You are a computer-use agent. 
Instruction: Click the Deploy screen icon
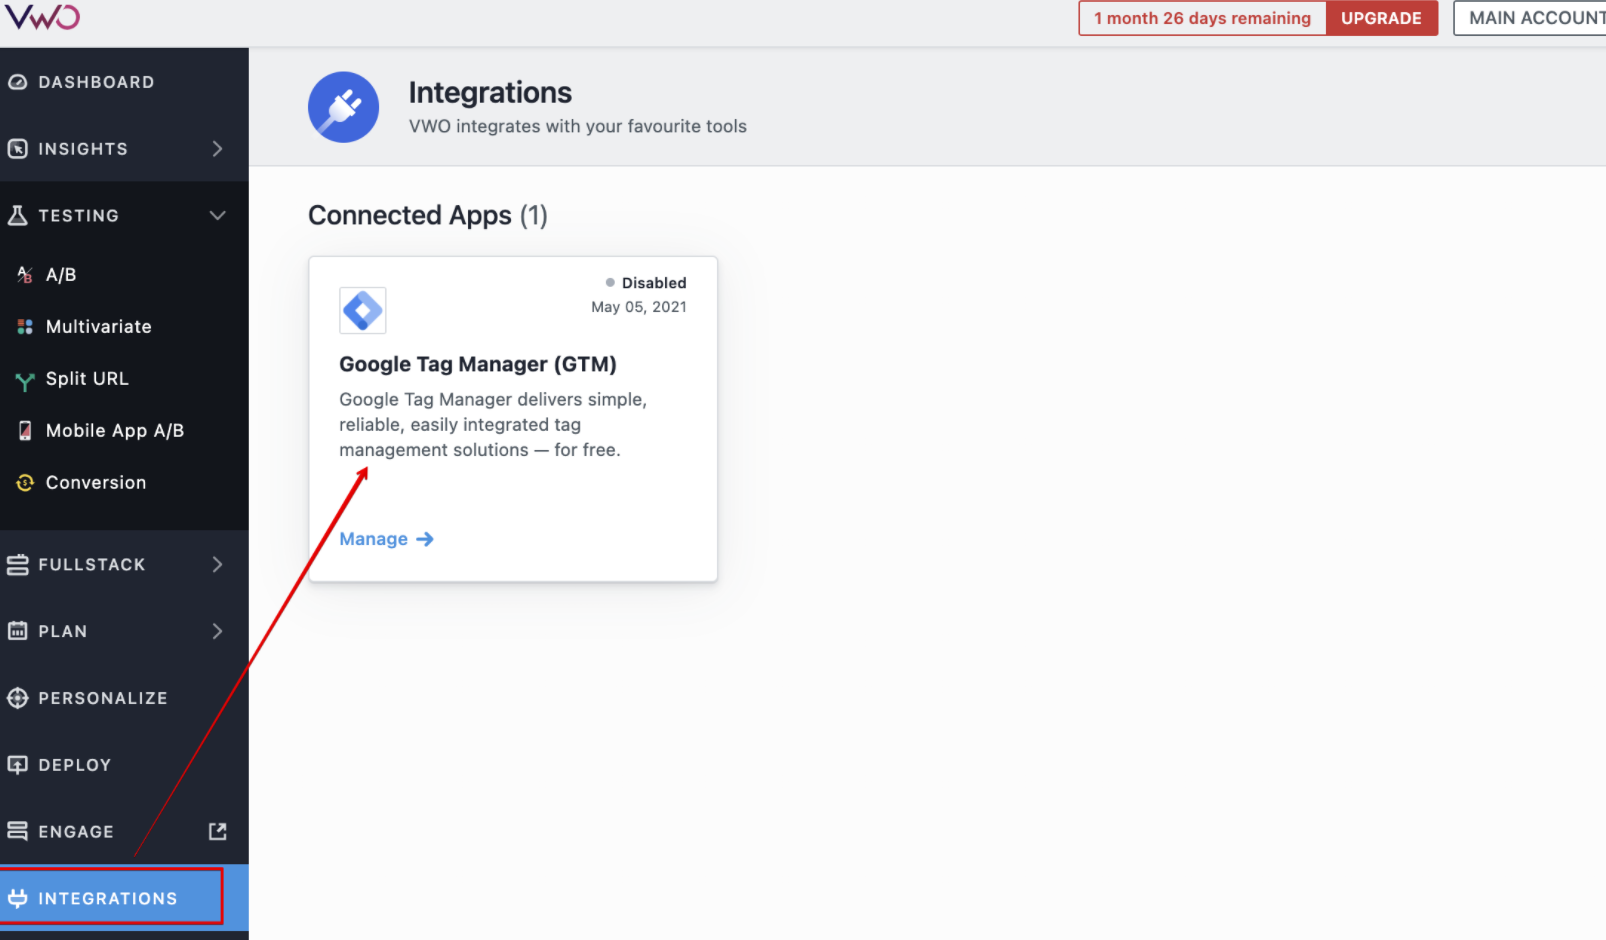18,765
